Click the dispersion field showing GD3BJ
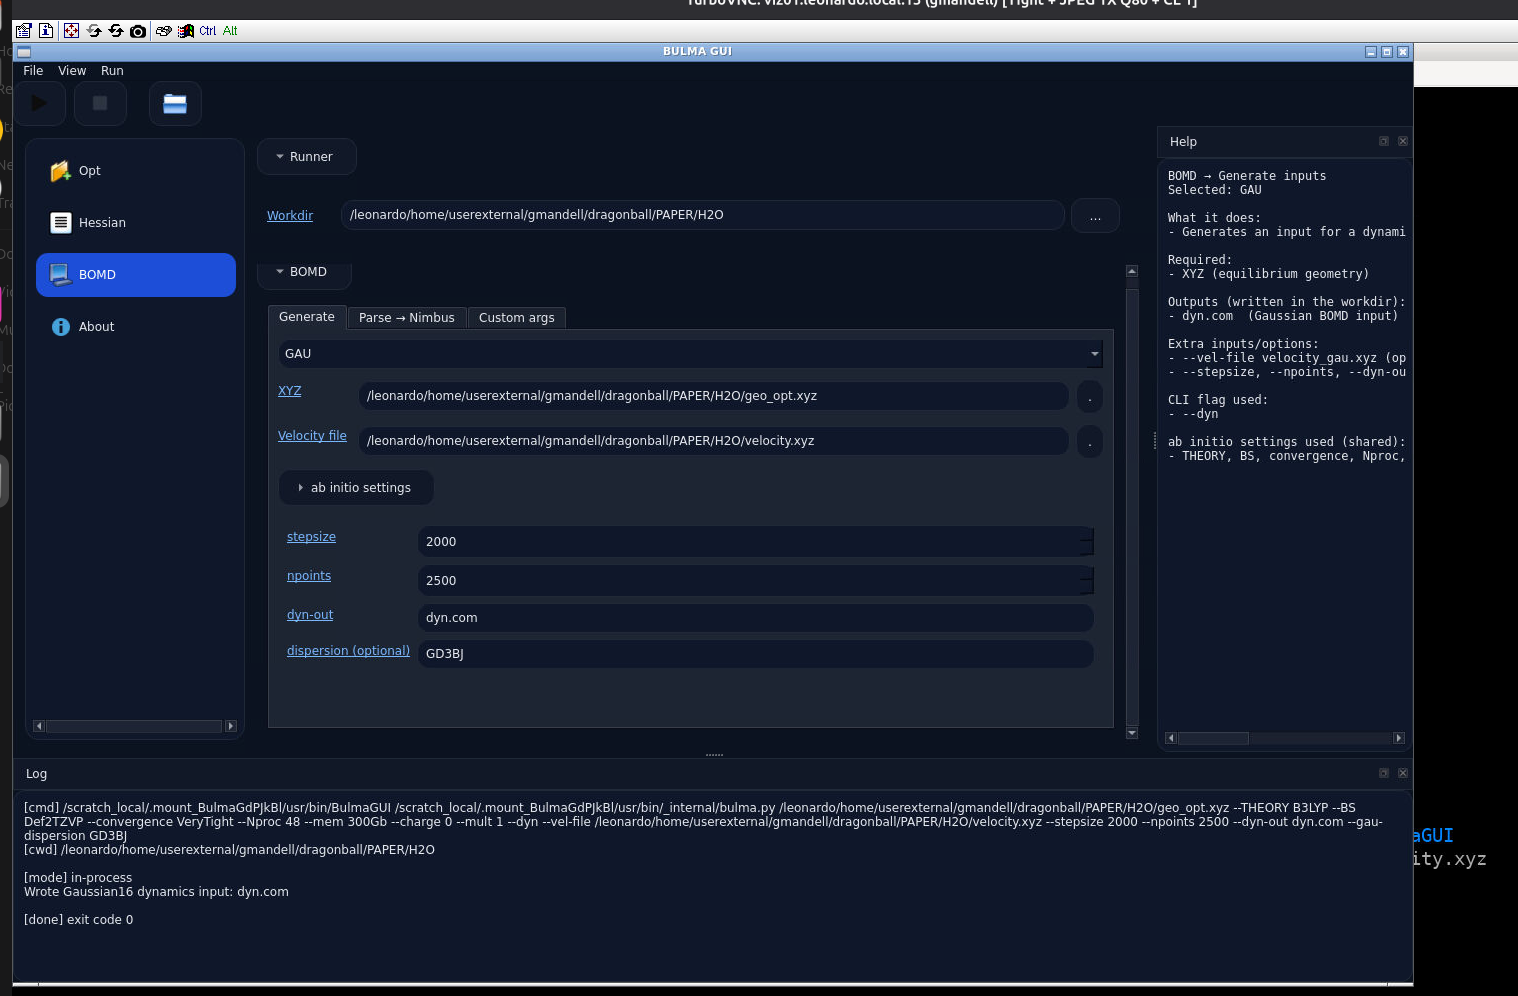Viewport: 1518px width, 996px height. (755, 654)
